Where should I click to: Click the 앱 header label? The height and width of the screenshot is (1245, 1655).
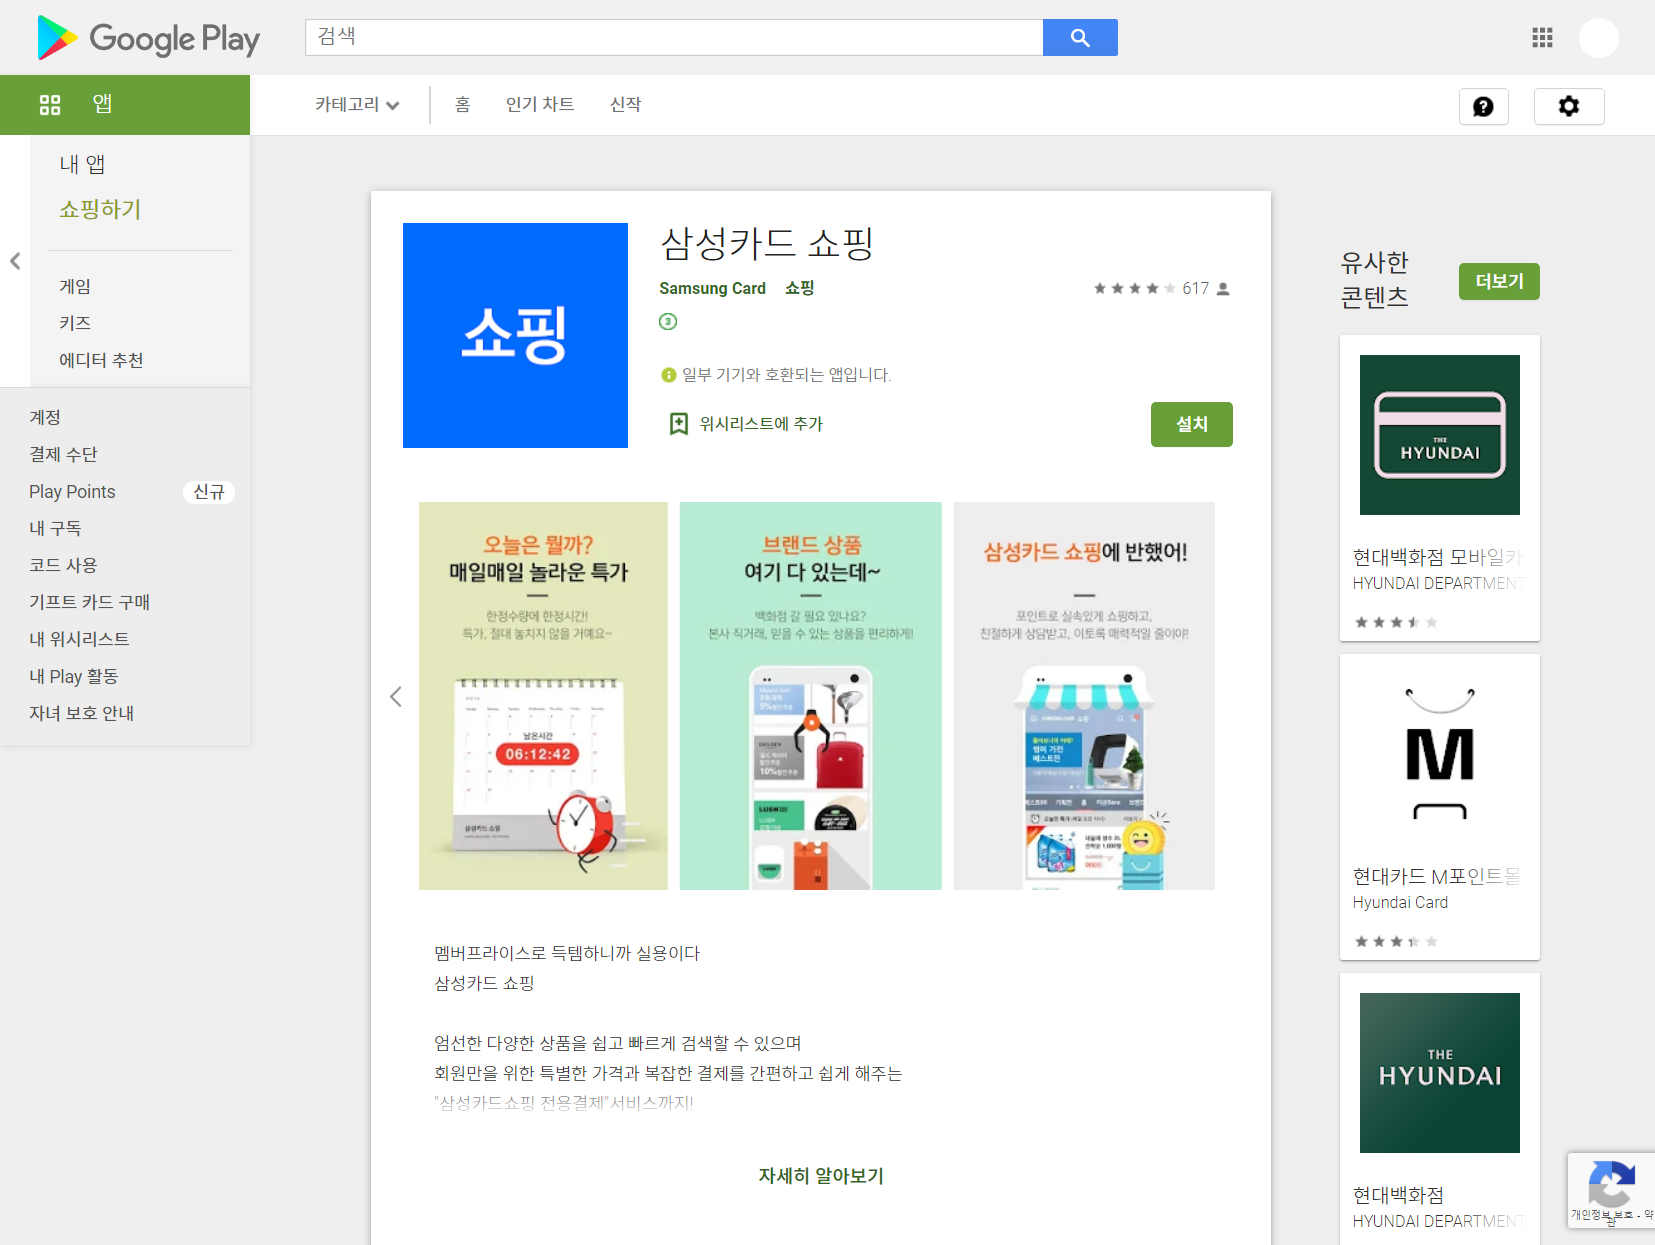coord(102,105)
